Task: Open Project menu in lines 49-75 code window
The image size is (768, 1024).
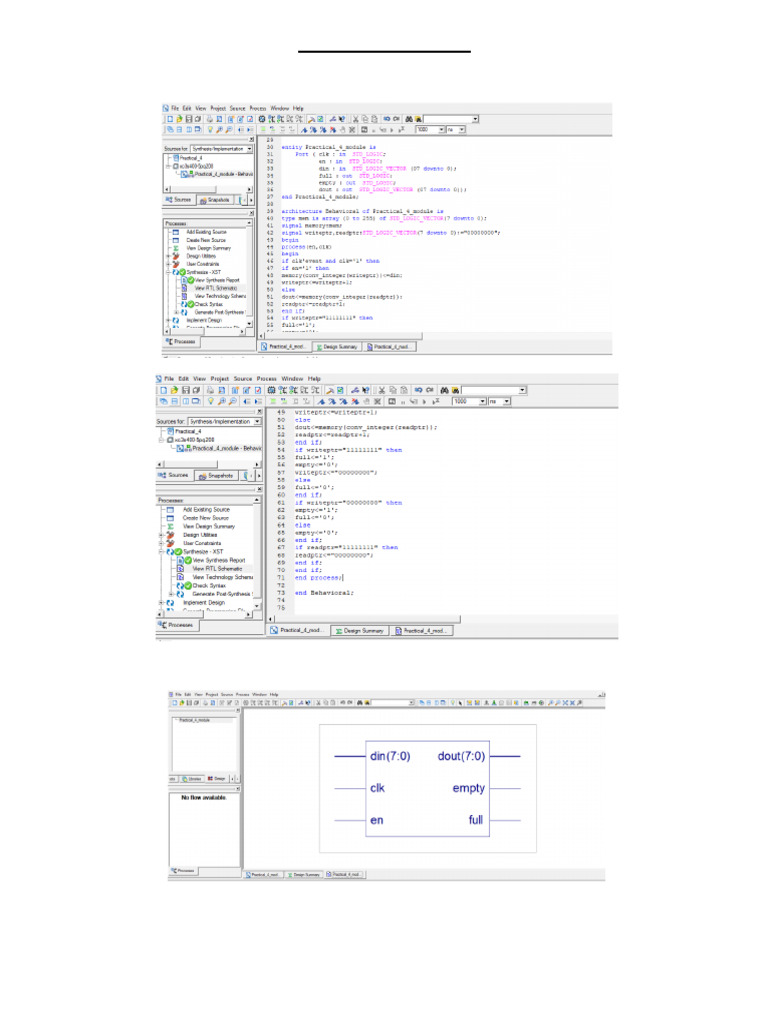Action: point(220,378)
